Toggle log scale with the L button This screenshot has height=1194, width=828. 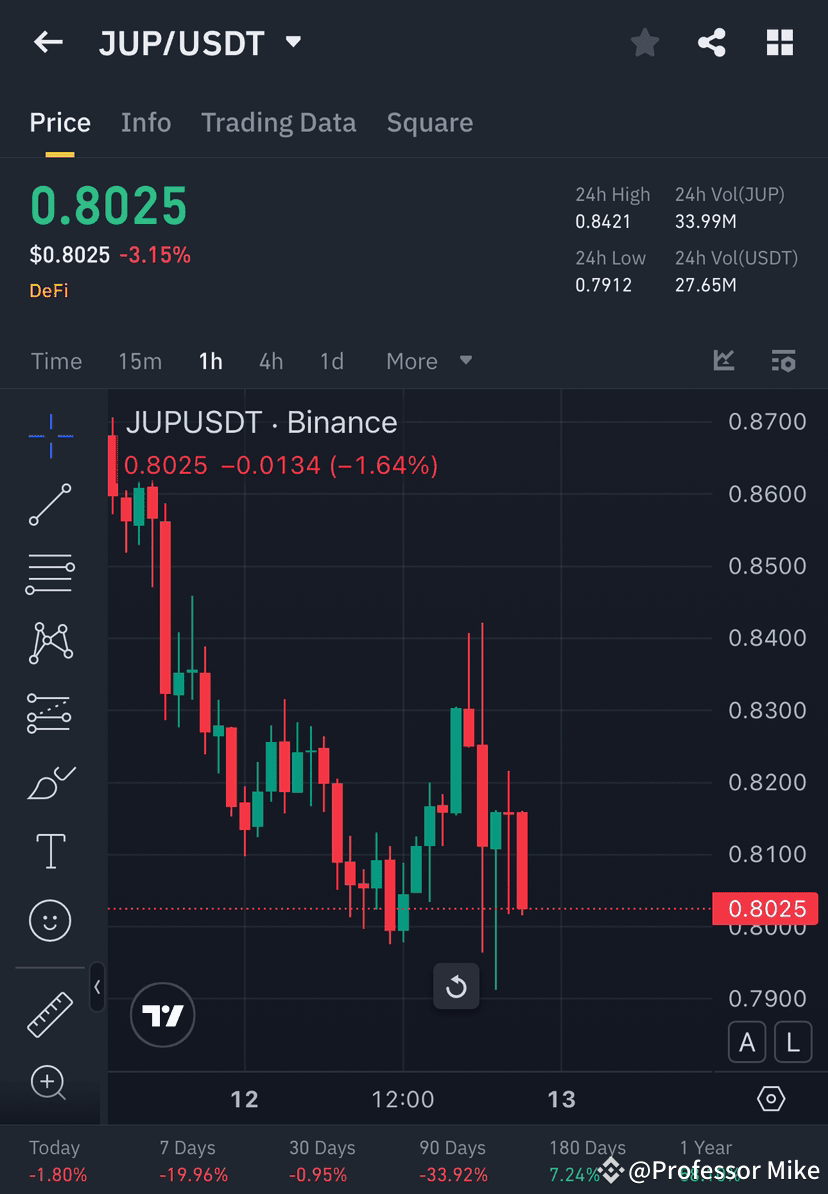coord(793,1042)
